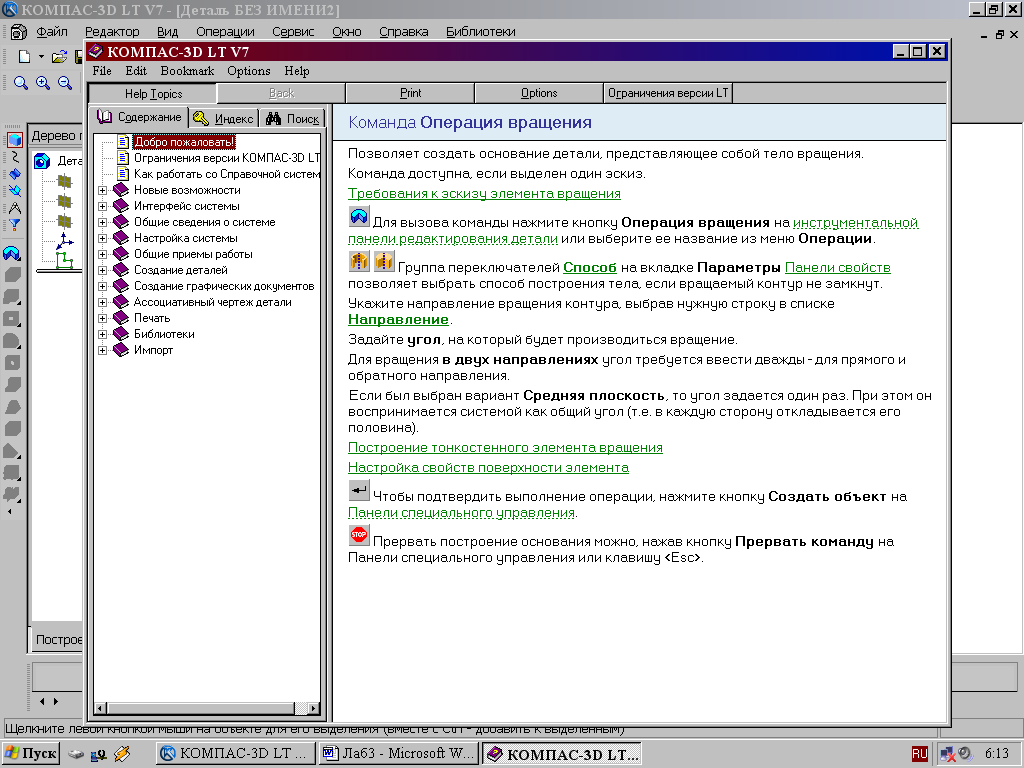Viewport: 1024px width, 768px height.
Task: Click right arrow of contents horizontal scrollbar
Action: 313,709
